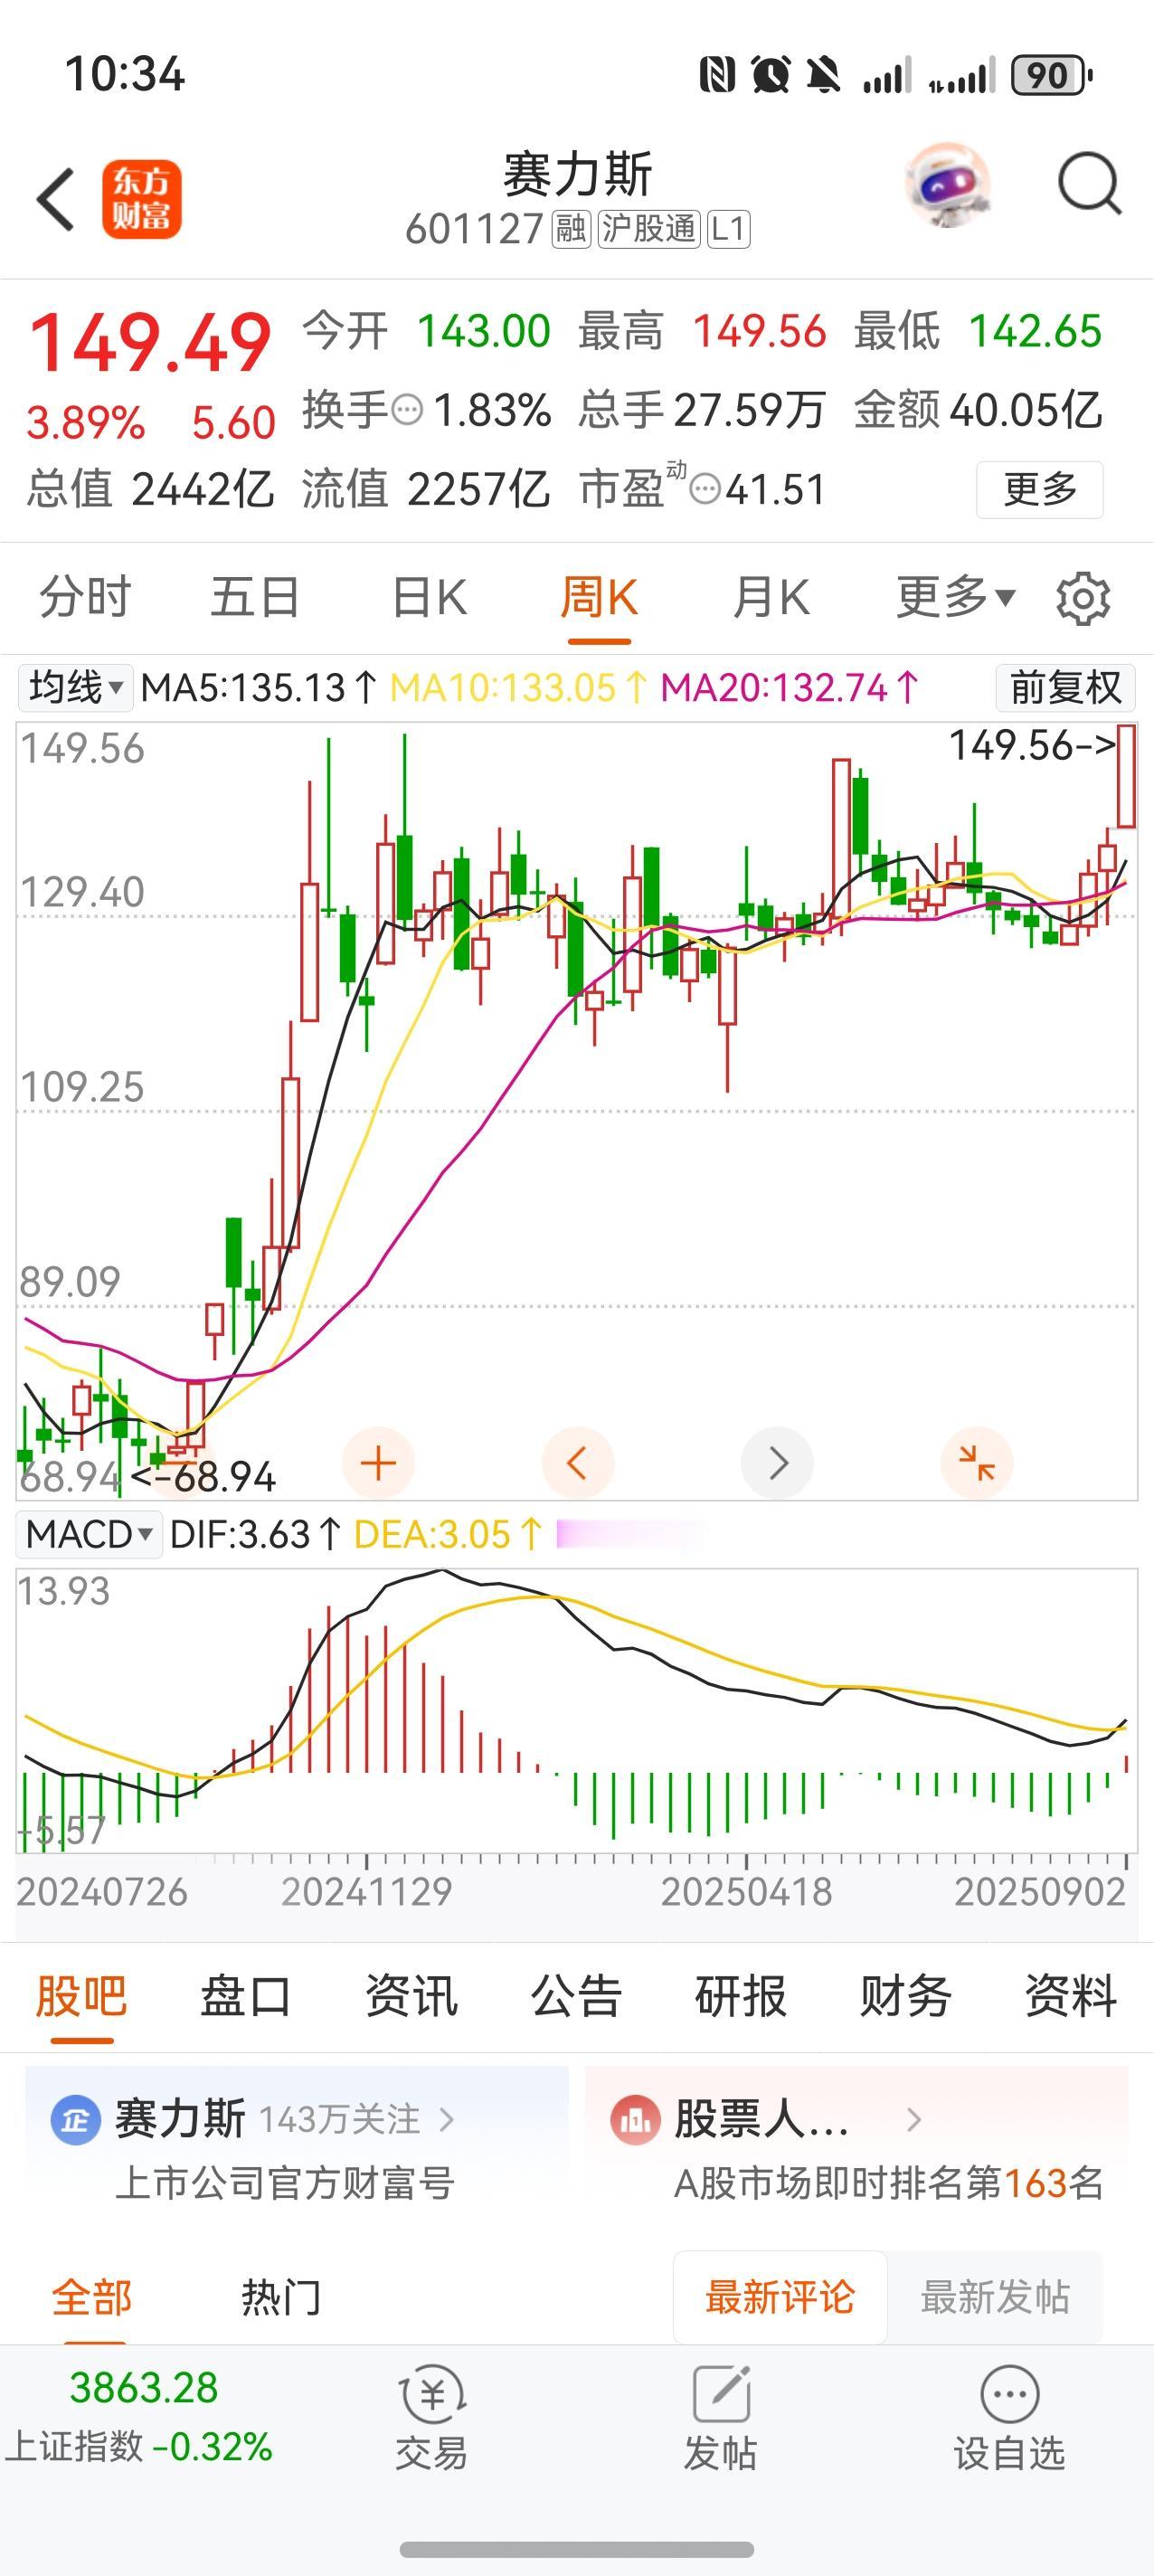The height and width of the screenshot is (2576, 1154).
Task: Tap the alarm clock status icon
Action: [771, 75]
